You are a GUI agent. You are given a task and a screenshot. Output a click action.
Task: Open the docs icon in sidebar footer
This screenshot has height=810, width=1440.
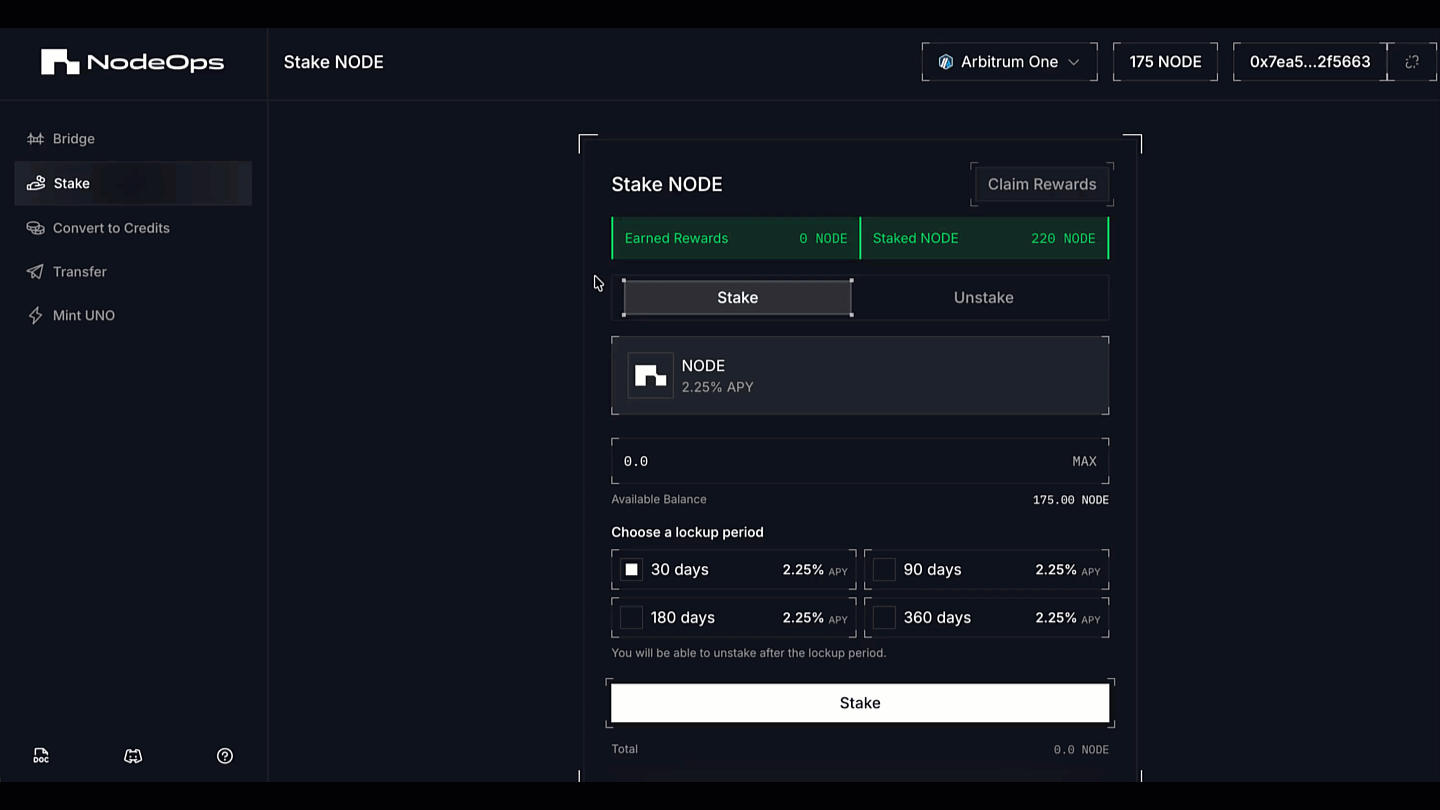click(x=41, y=756)
